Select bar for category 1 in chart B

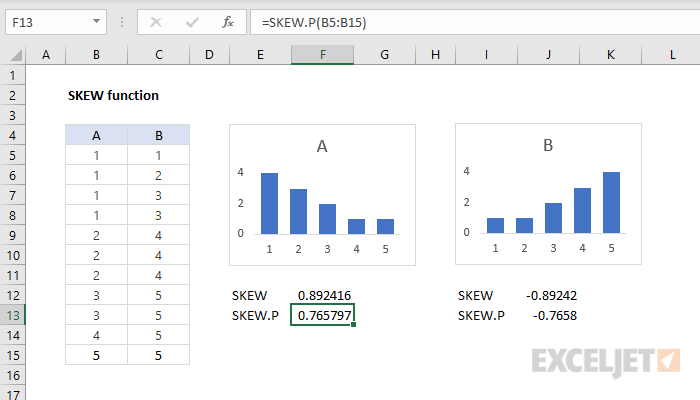pyautogui.click(x=495, y=225)
